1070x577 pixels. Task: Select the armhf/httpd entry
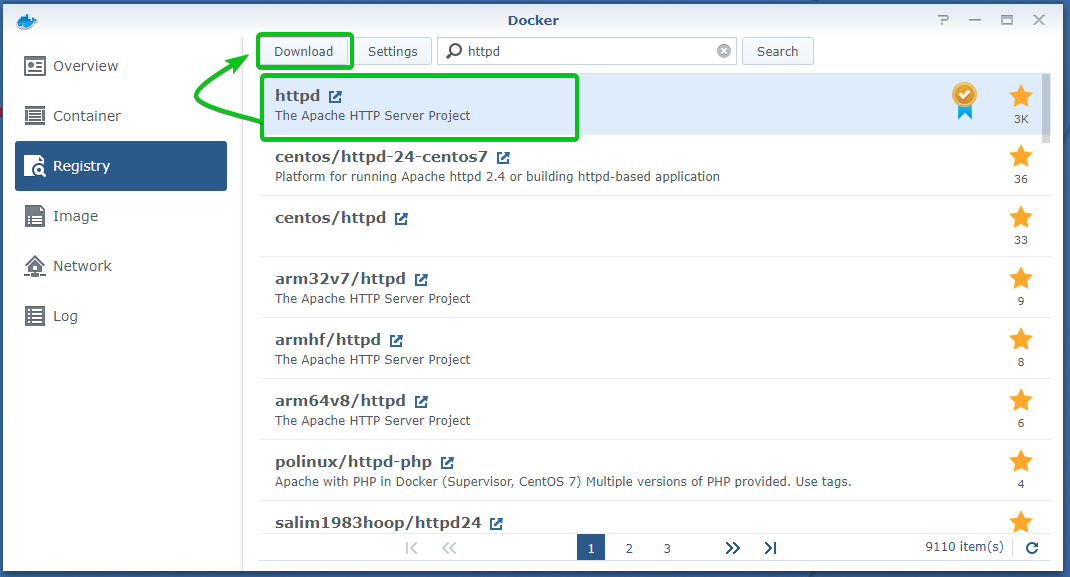(x=650, y=349)
